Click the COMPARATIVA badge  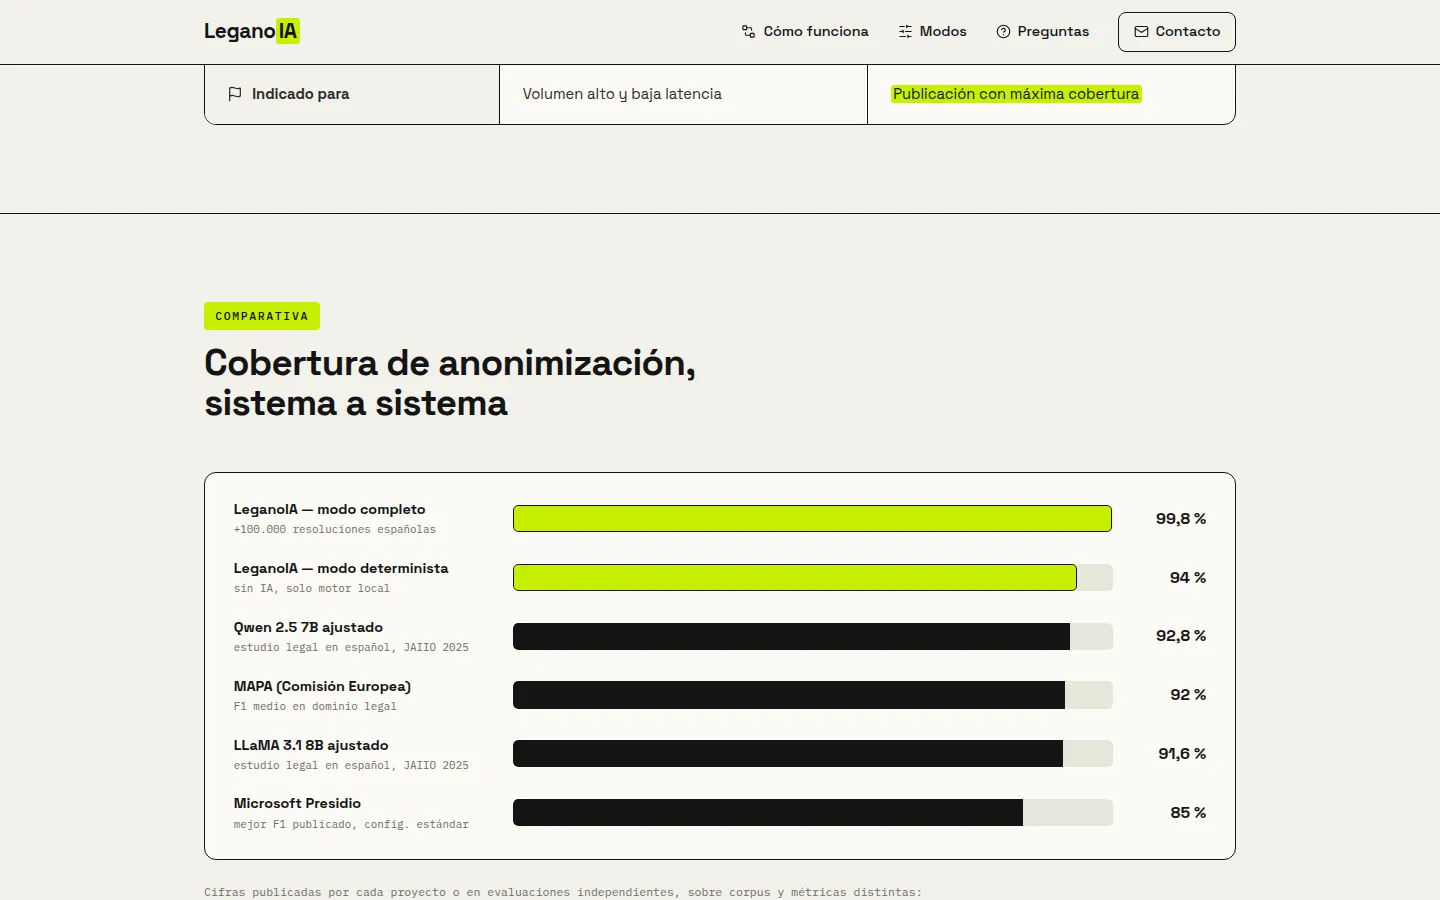coord(262,316)
